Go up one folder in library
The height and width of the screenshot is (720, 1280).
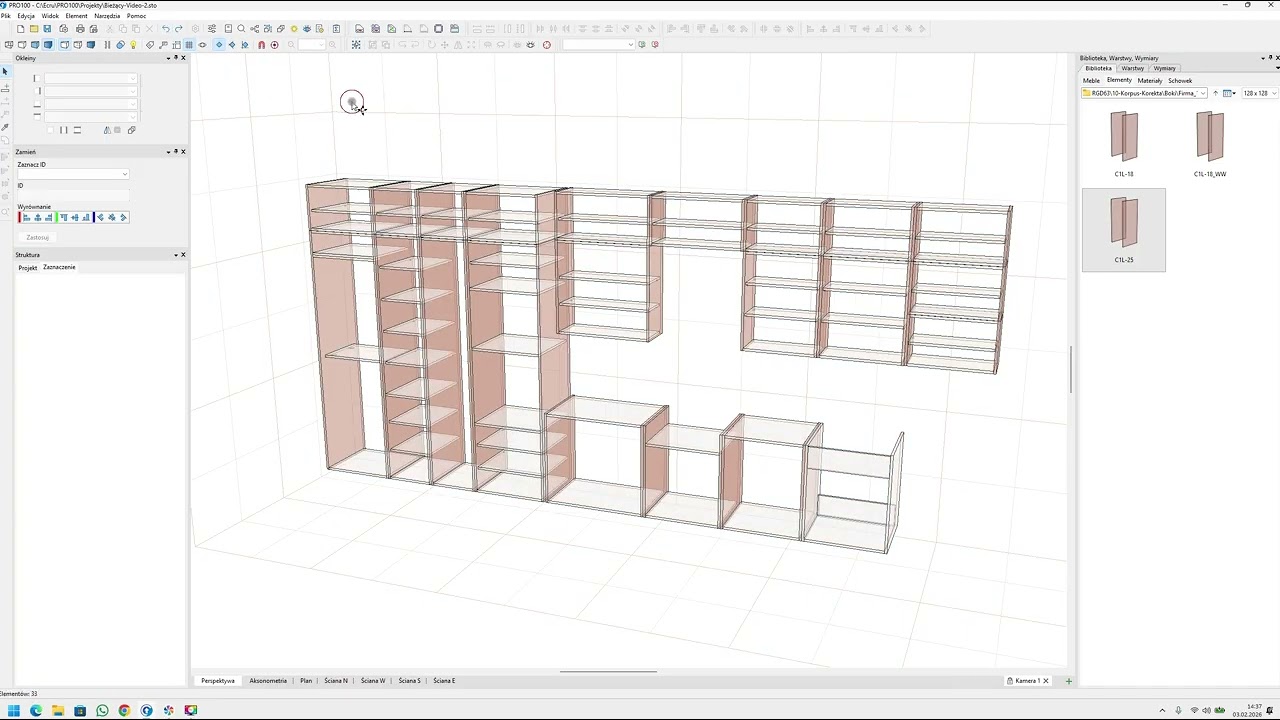click(x=1216, y=93)
